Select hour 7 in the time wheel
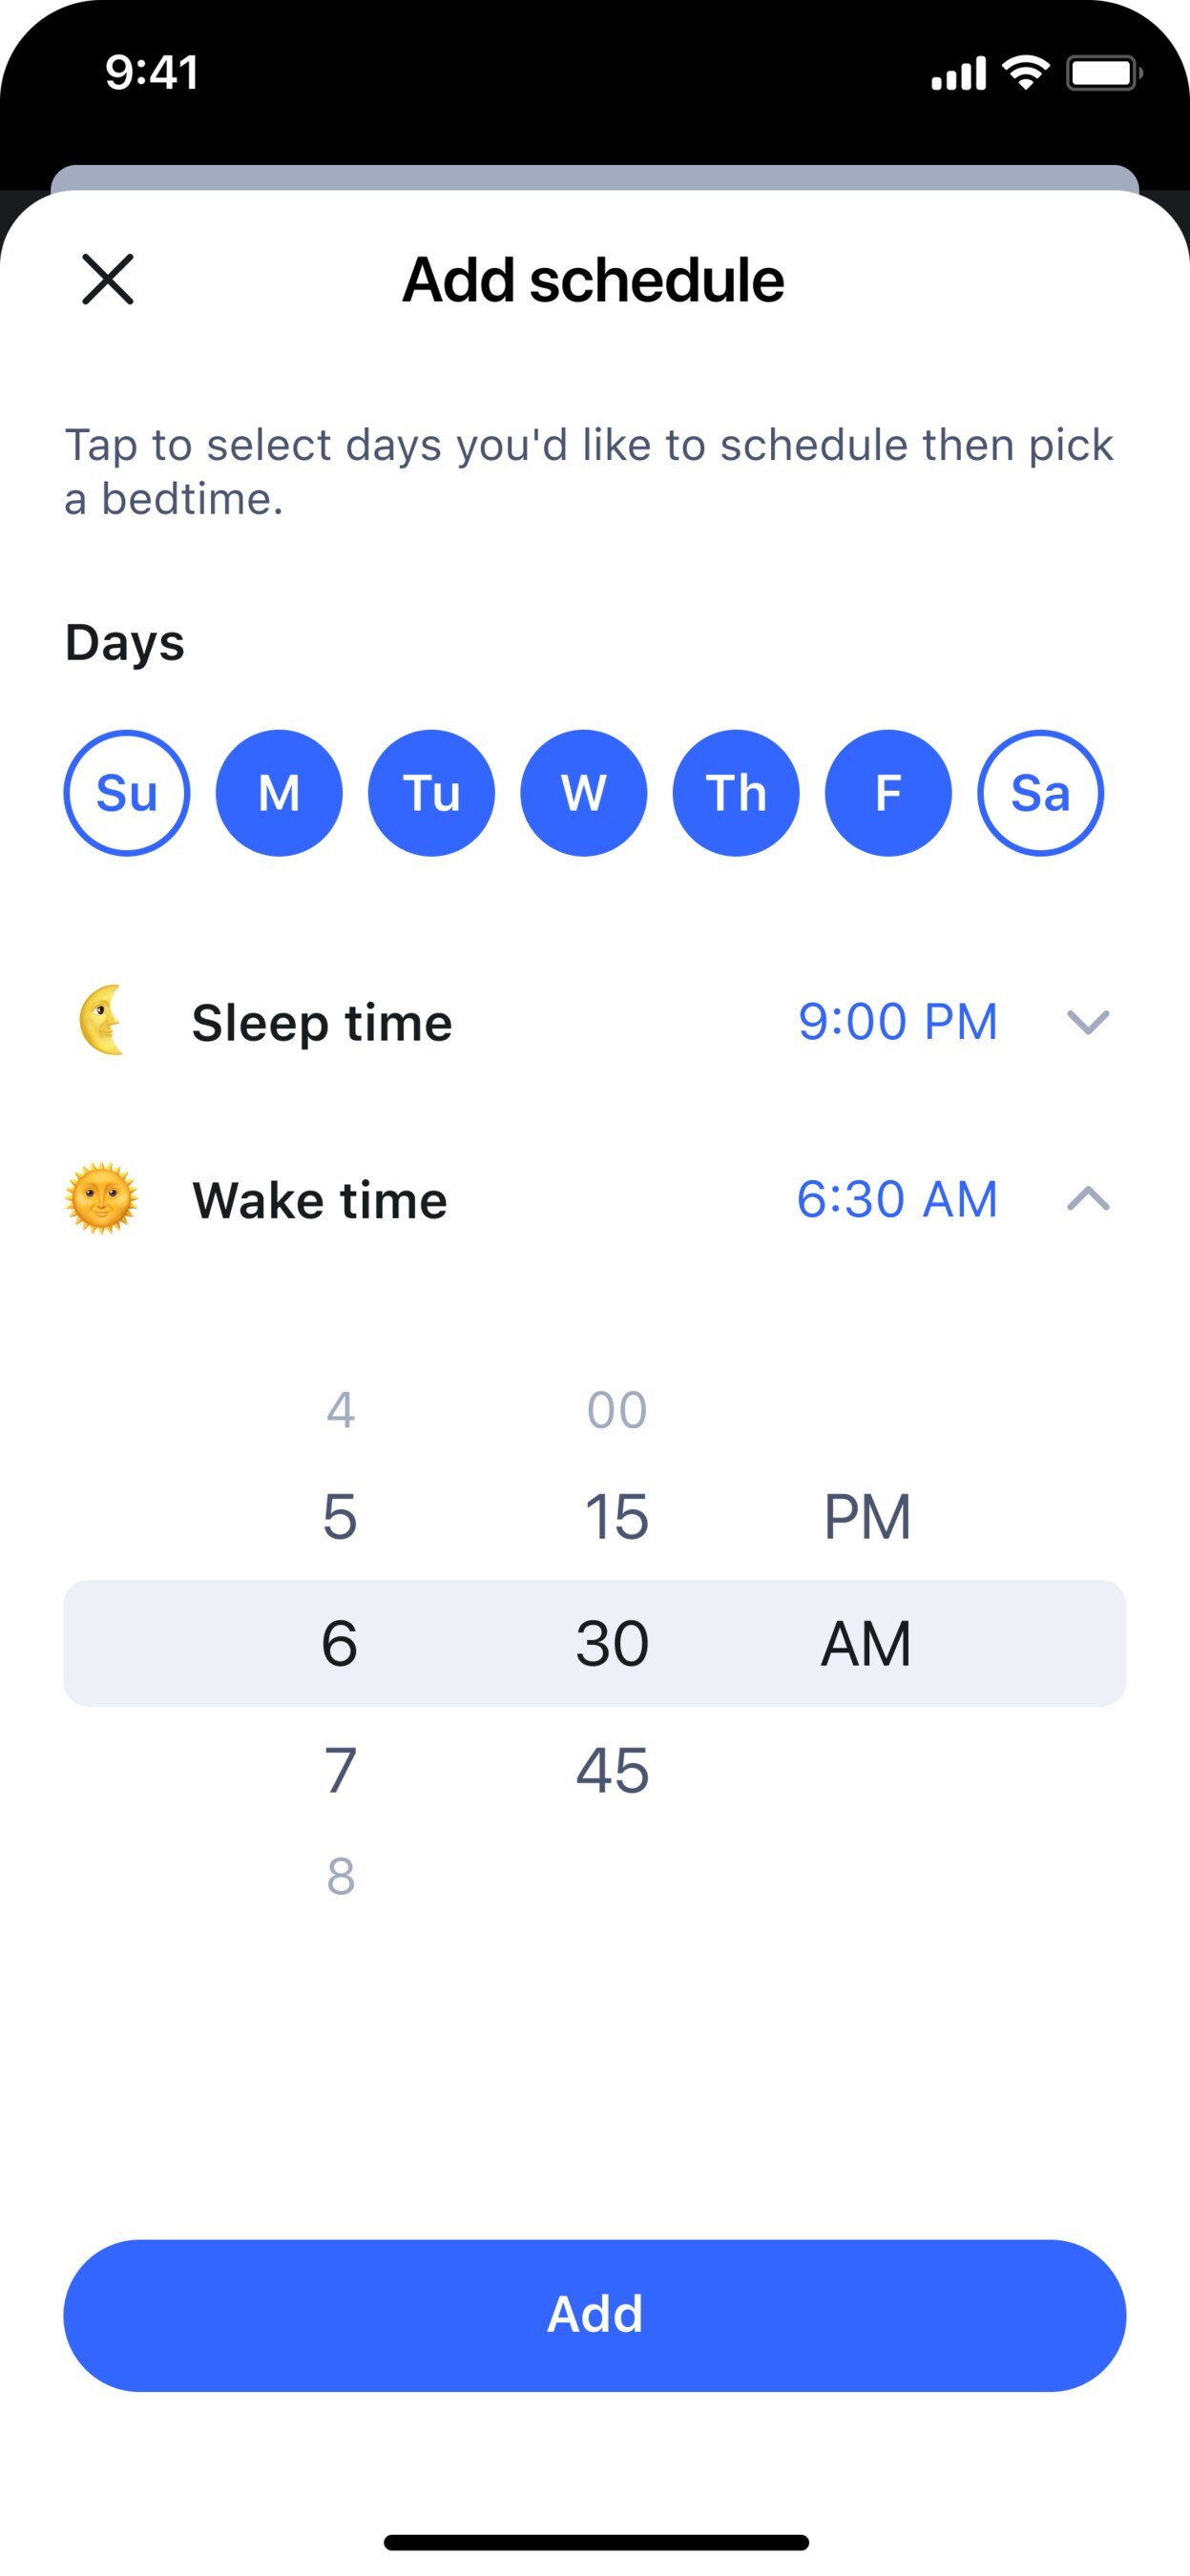The image size is (1190, 2576). tap(340, 1770)
